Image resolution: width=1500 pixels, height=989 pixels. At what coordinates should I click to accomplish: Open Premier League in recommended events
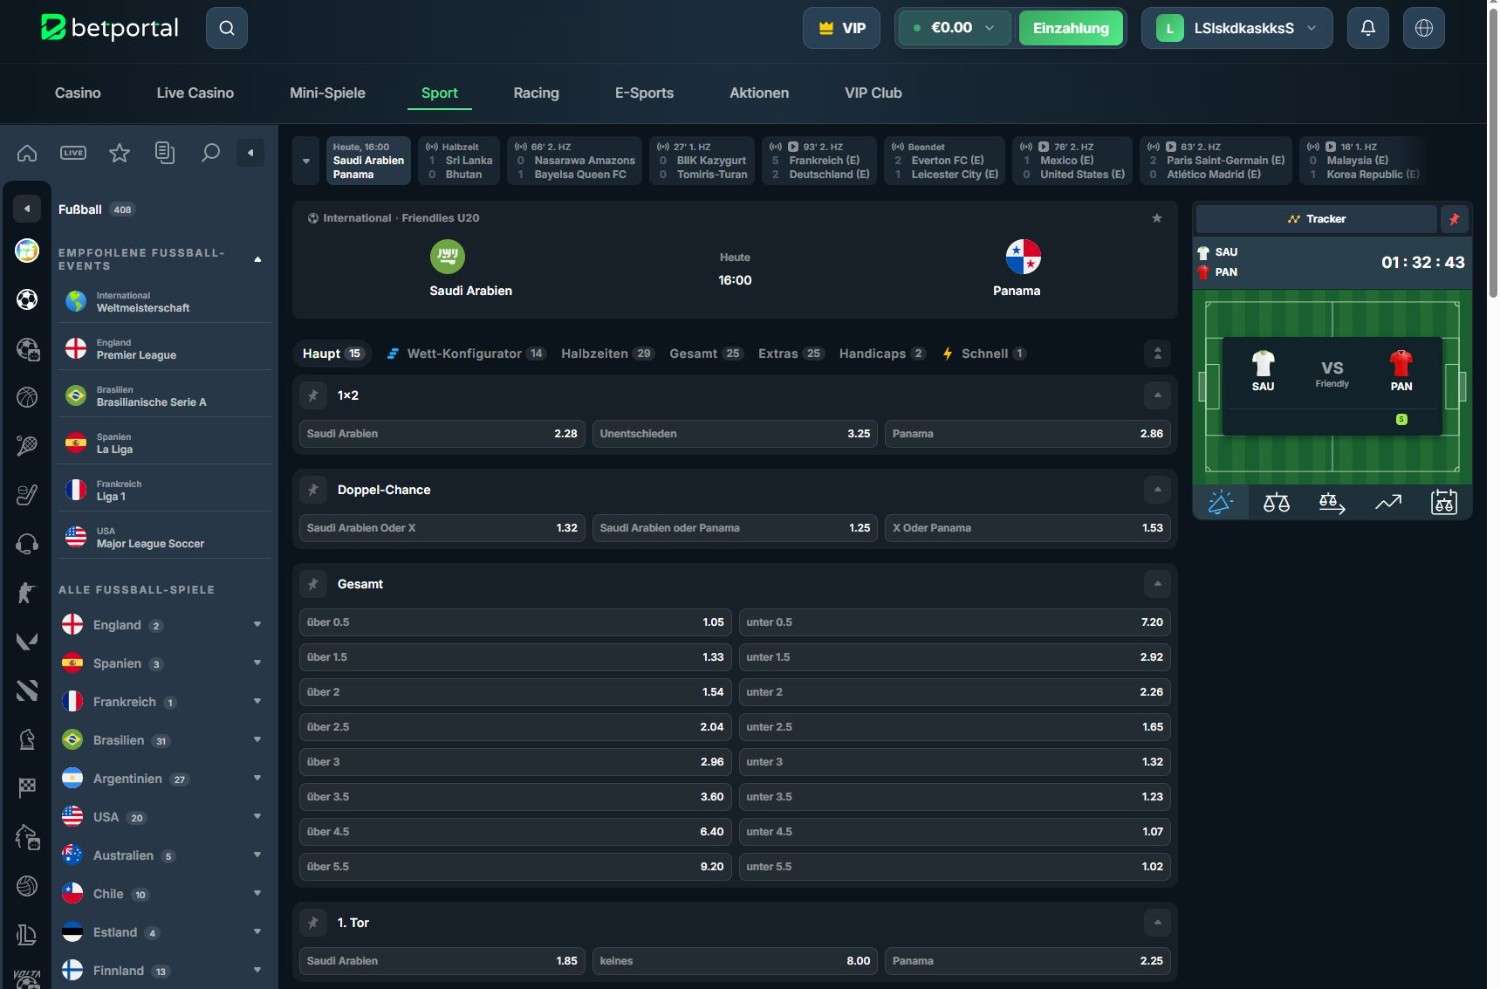coord(164,349)
